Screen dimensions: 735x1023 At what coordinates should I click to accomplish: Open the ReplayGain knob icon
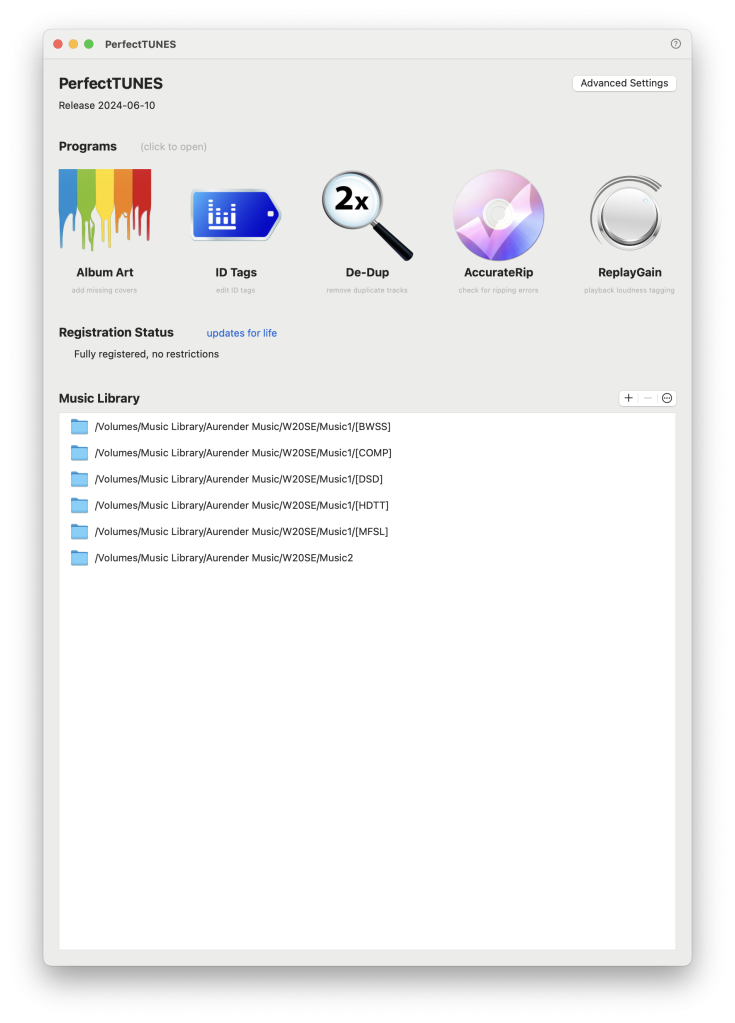pyautogui.click(x=624, y=215)
